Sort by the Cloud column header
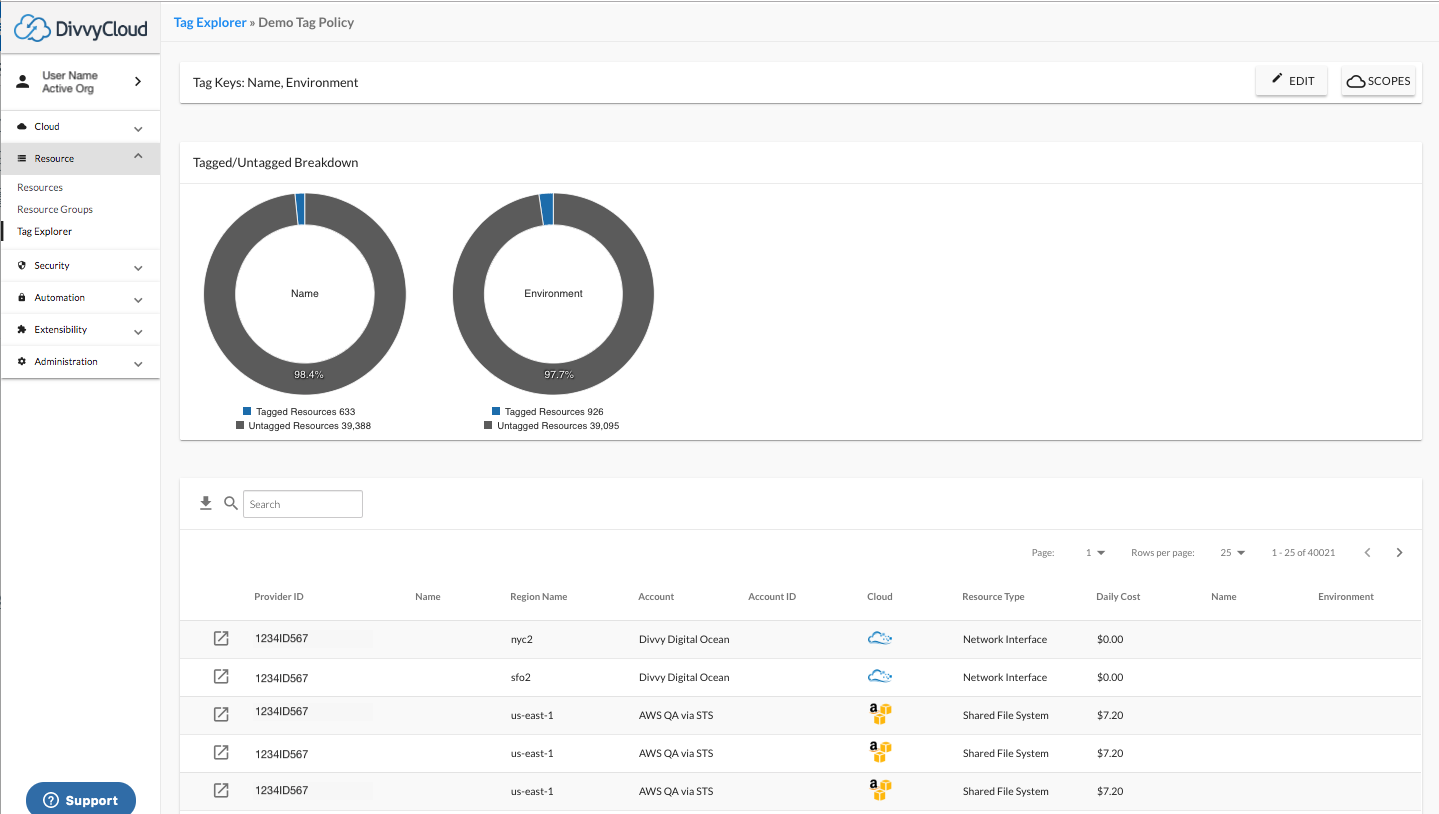Viewport: 1439px width, 814px height. tap(880, 596)
